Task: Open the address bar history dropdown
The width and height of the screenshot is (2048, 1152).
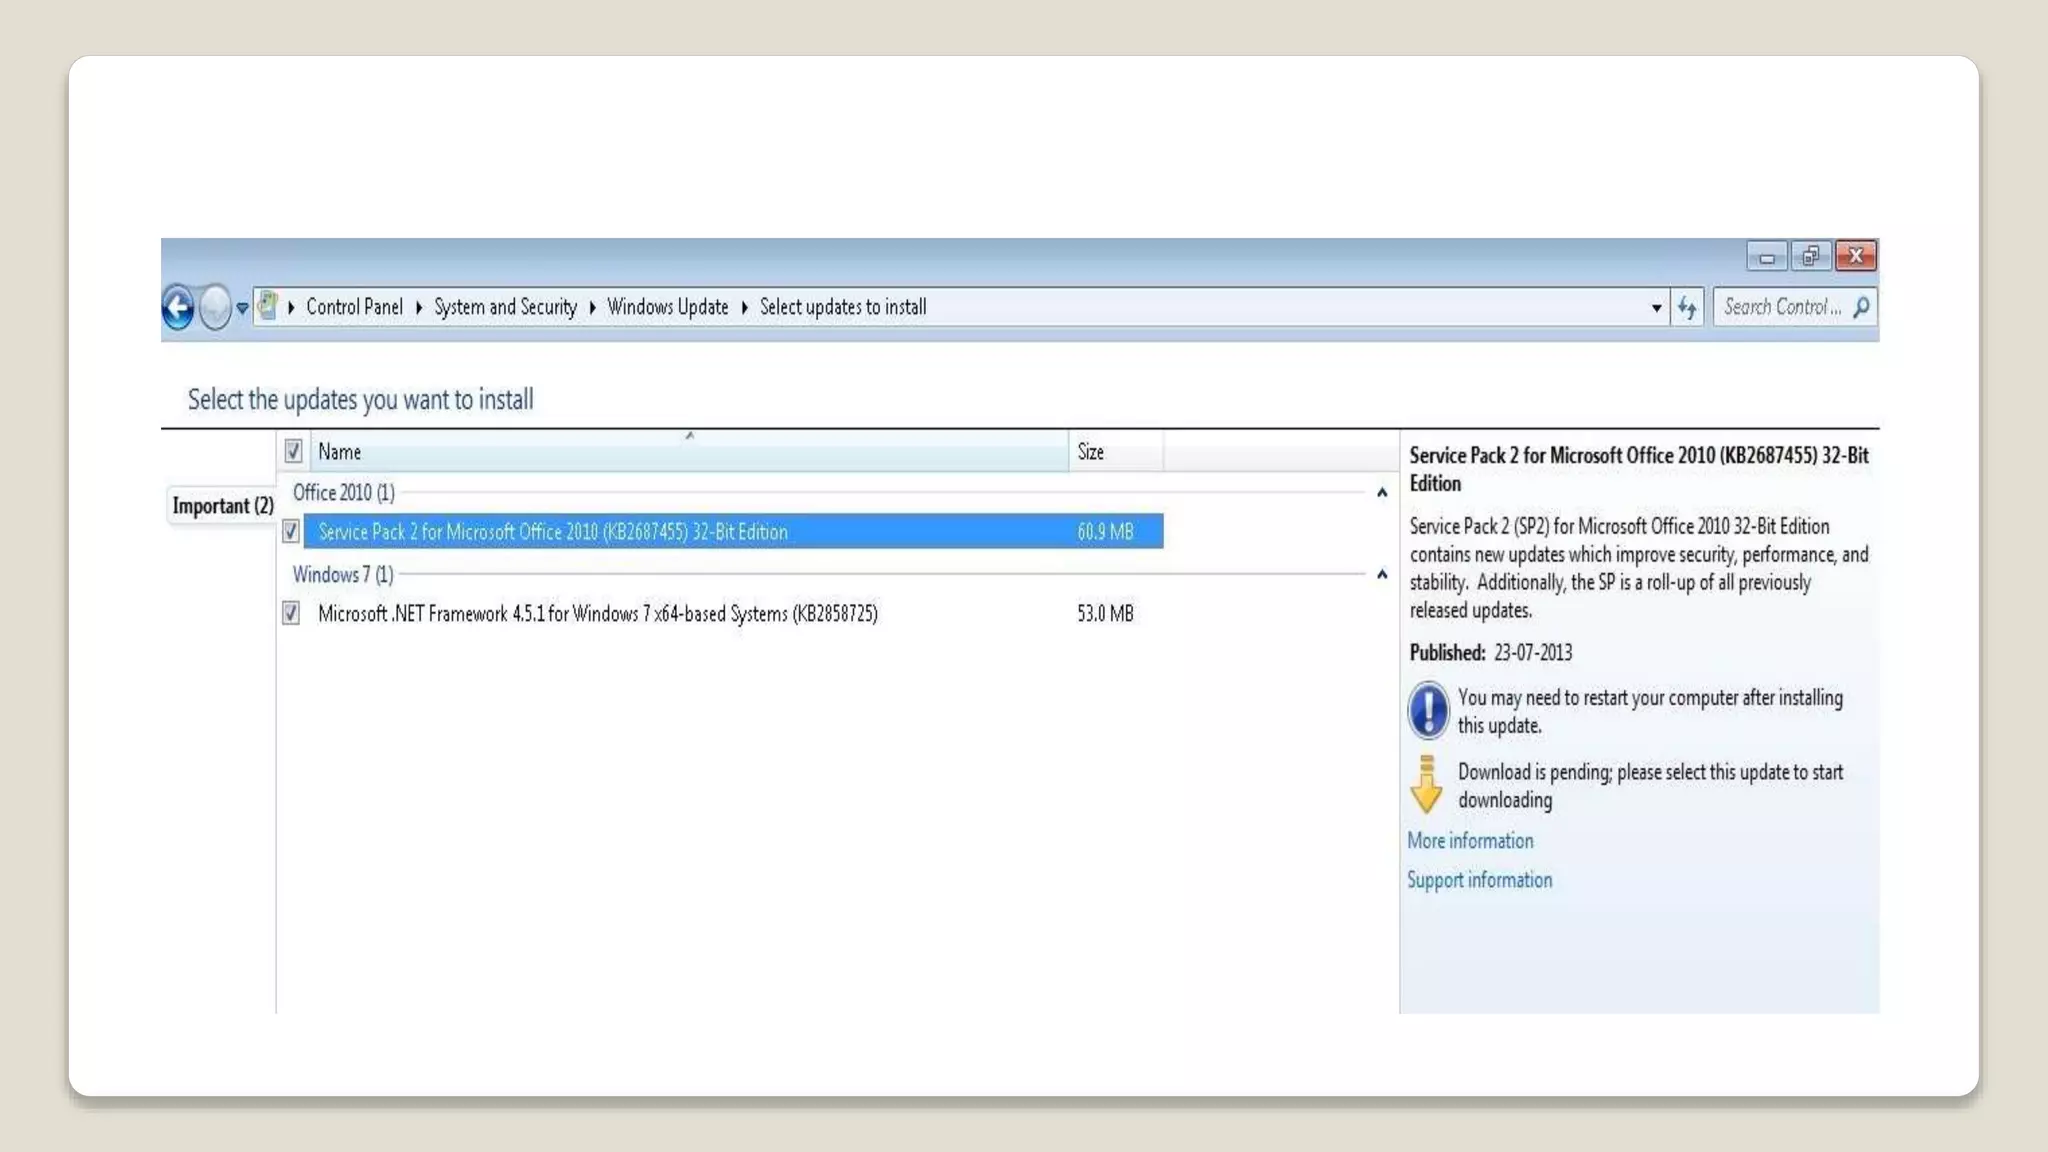Action: pos(1656,307)
